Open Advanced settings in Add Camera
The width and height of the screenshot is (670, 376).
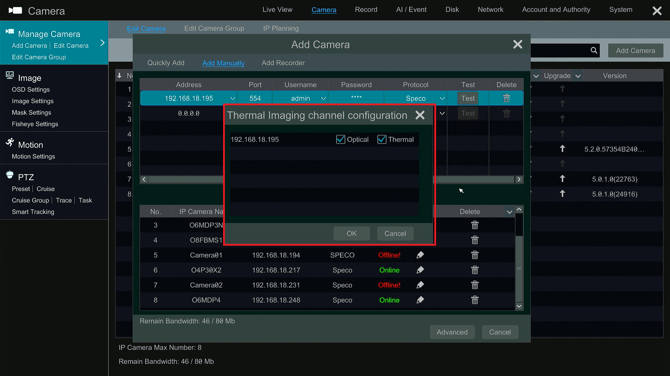(452, 332)
